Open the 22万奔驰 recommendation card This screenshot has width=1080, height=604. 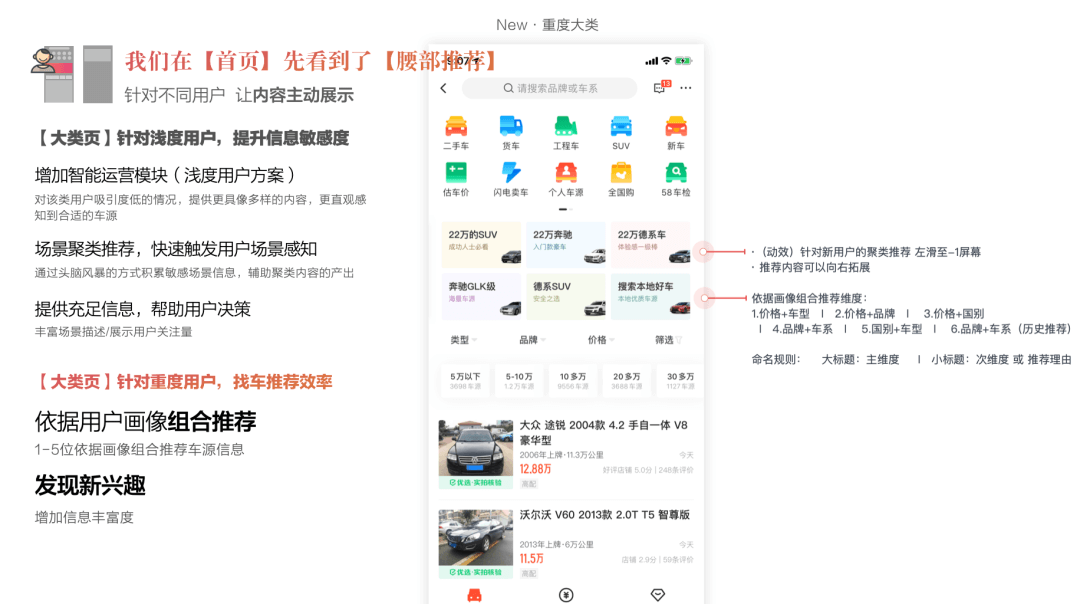click(x=566, y=244)
